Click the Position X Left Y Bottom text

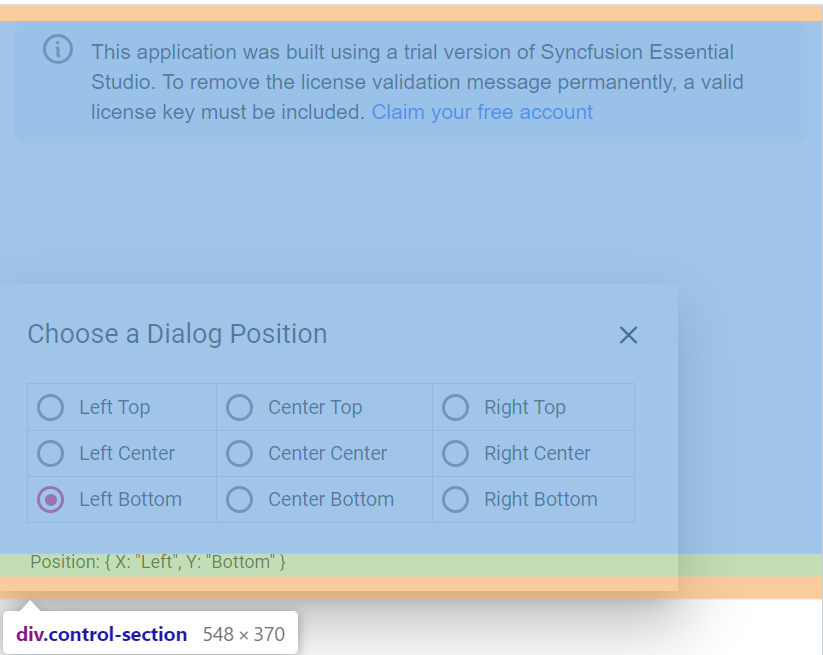pos(158,562)
